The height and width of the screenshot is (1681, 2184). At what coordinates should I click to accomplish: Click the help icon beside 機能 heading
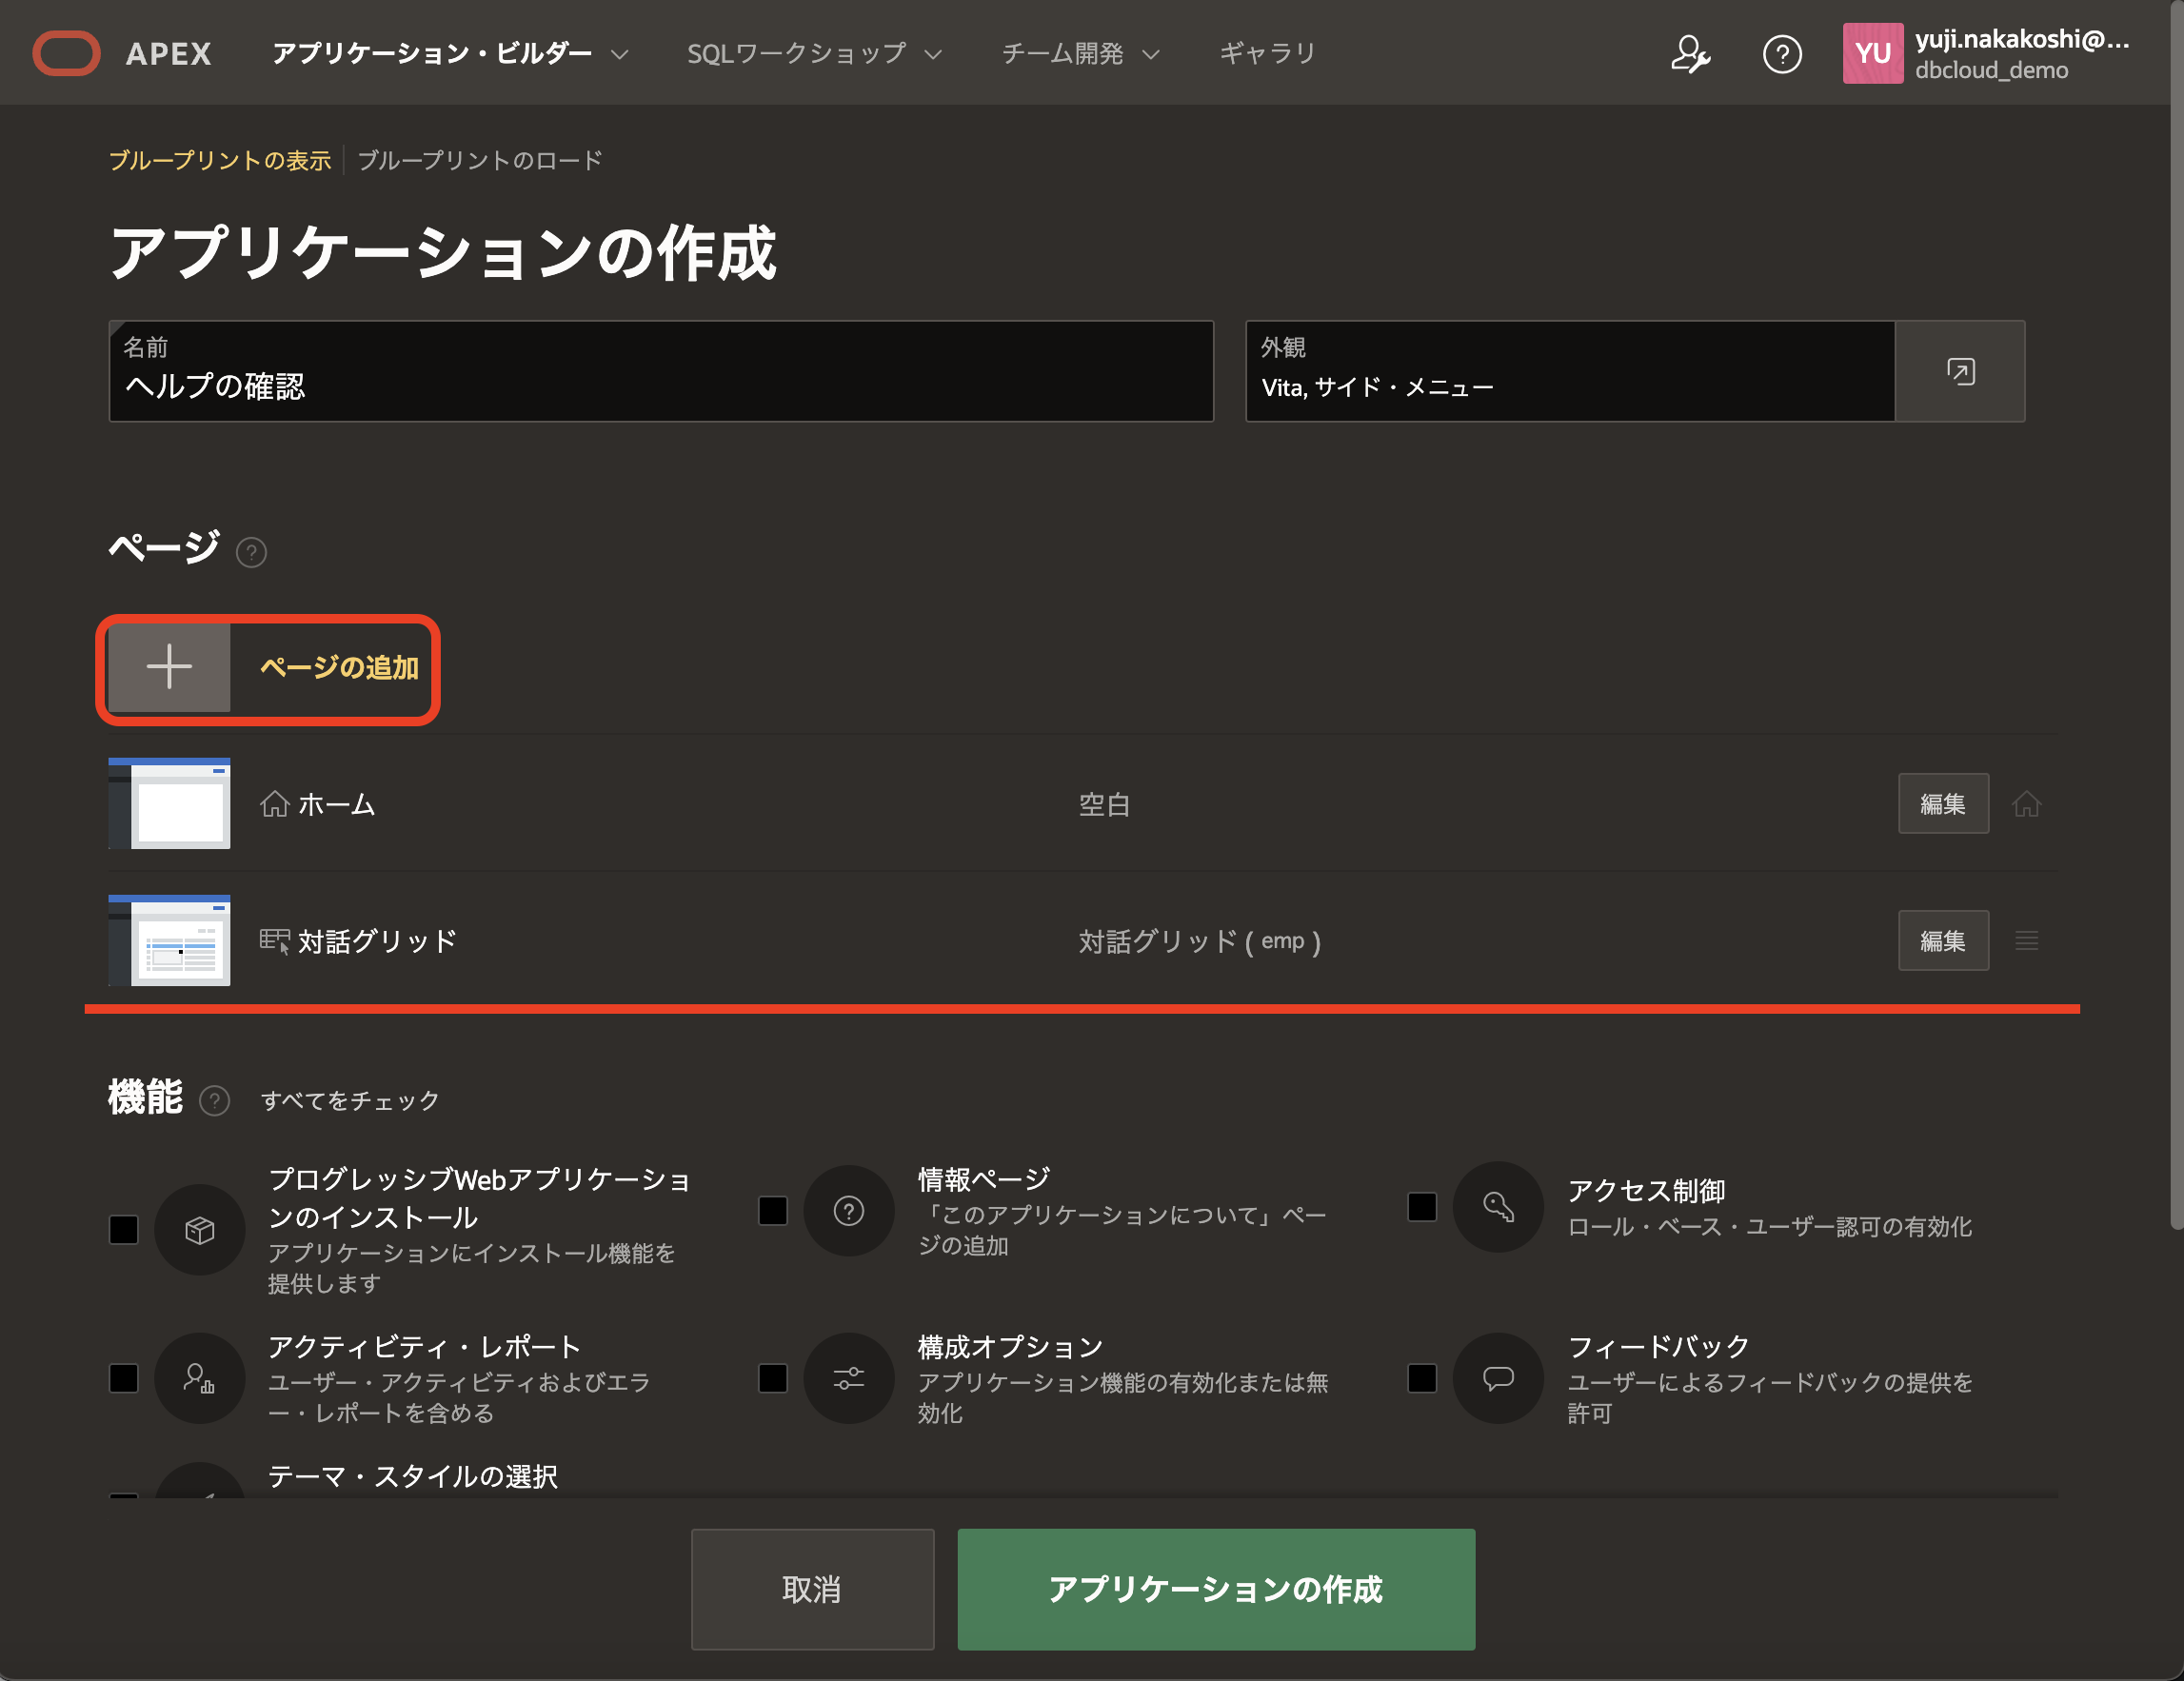(214, 1100)
